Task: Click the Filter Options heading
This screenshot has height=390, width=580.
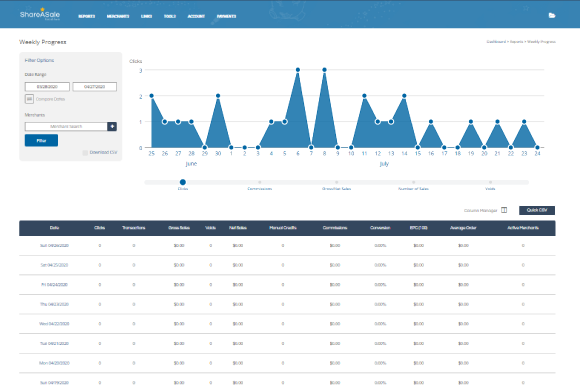Action: pyautogui.click(x=39, y=60)
